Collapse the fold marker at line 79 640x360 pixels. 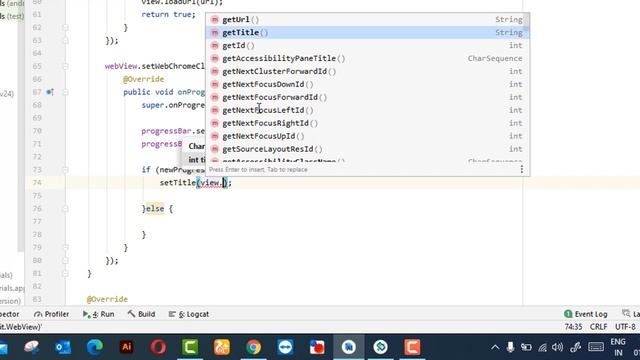tap(65, 247)
